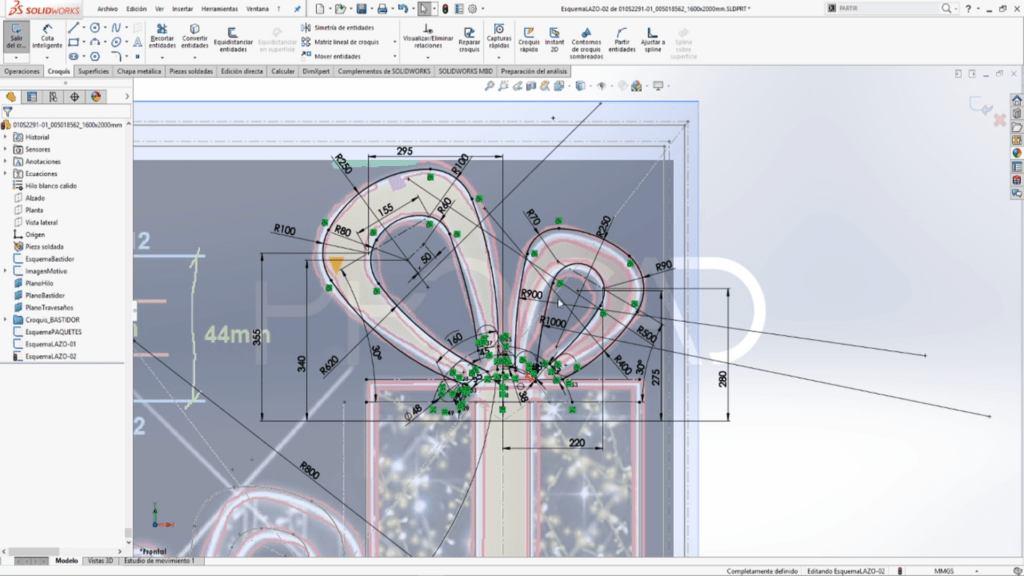The width and height of the screenshot is (1024, 576).
Task: Open the Archivo menu
Action: pos(107,9)
